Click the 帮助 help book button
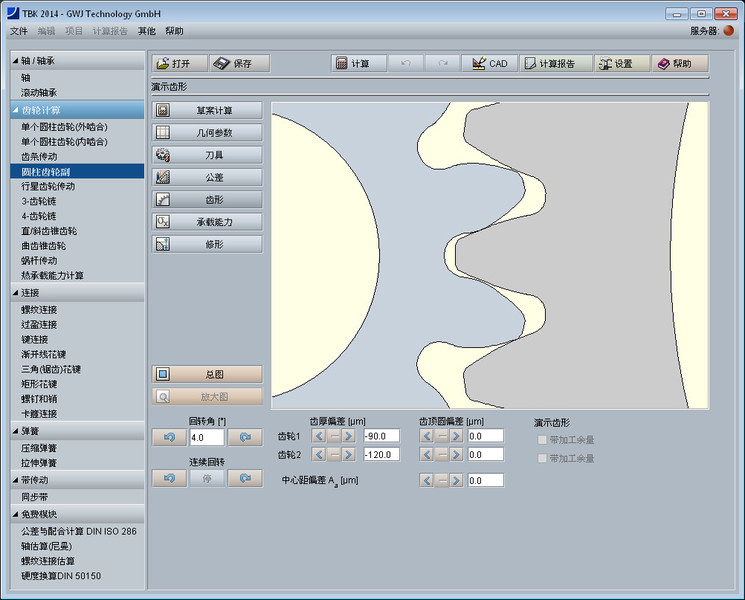This screenshot has width=745, height=600. 680,63
